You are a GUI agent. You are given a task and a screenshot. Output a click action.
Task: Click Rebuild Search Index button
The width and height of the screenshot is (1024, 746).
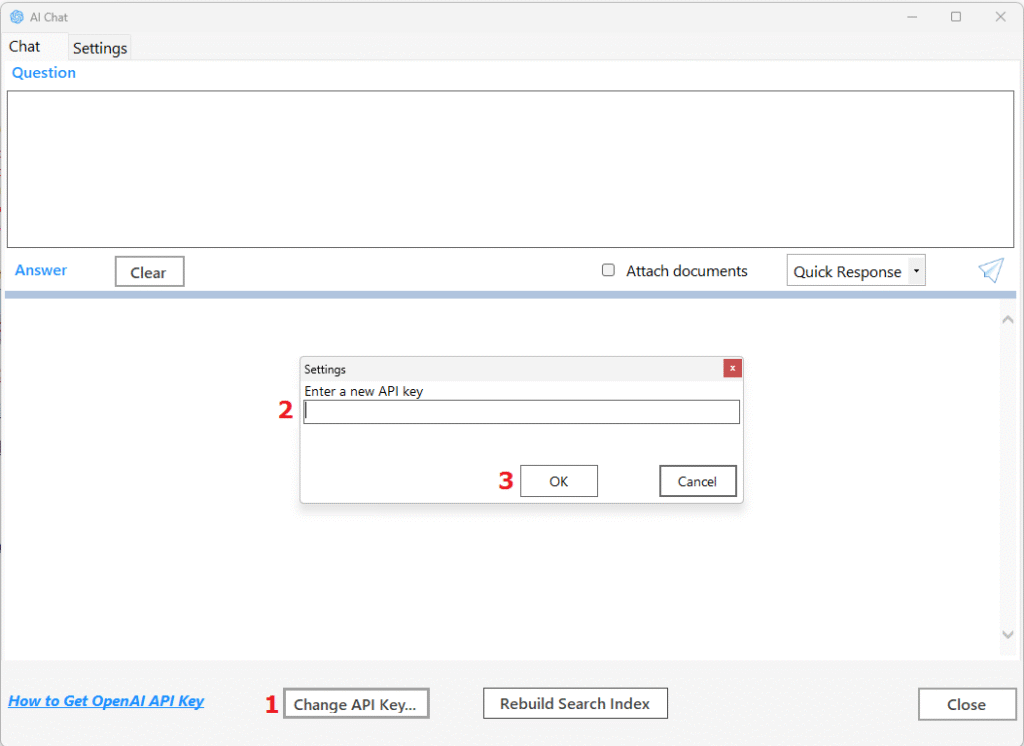[575, 704]
